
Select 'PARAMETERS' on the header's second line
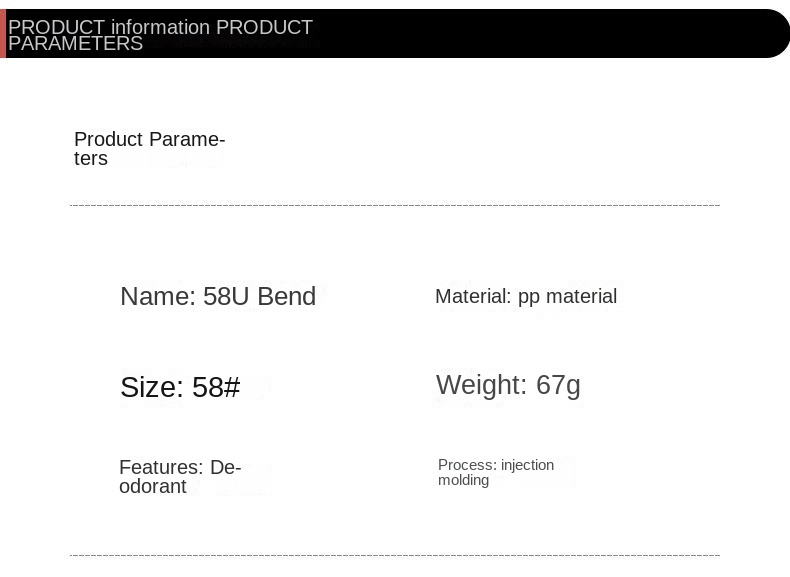76,44
